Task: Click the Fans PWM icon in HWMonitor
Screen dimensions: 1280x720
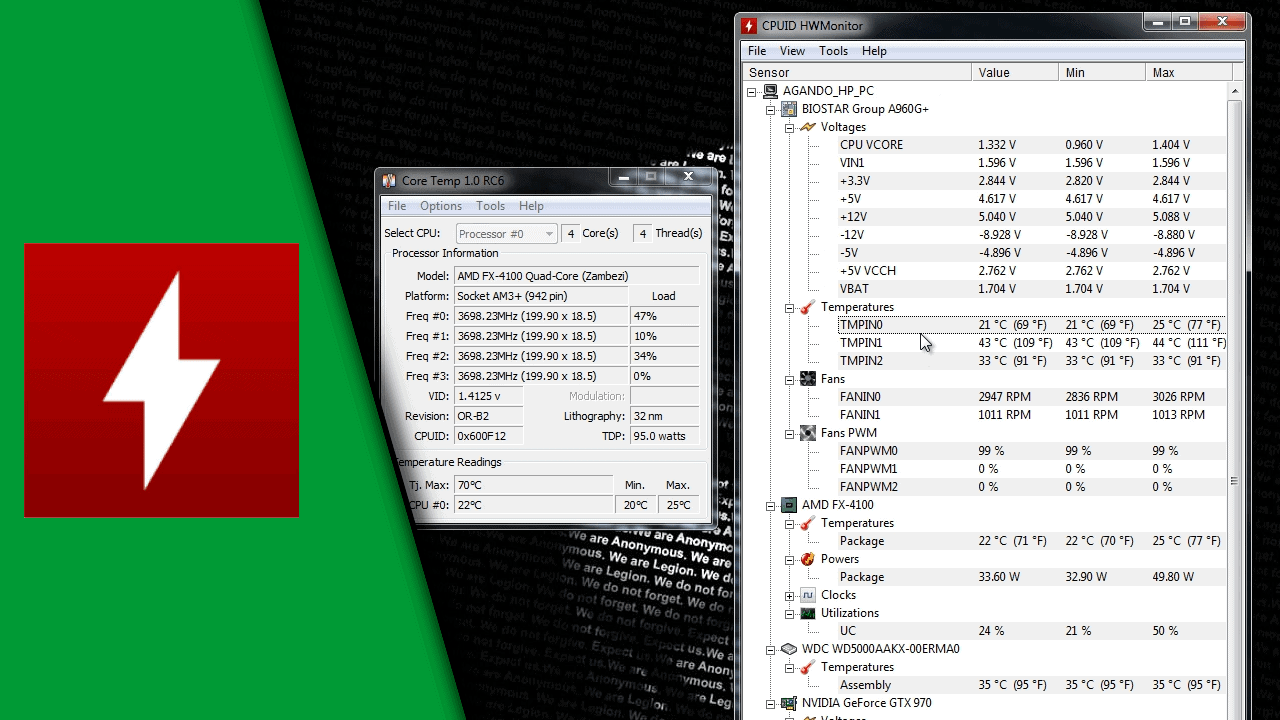Action: click(808, 433)
